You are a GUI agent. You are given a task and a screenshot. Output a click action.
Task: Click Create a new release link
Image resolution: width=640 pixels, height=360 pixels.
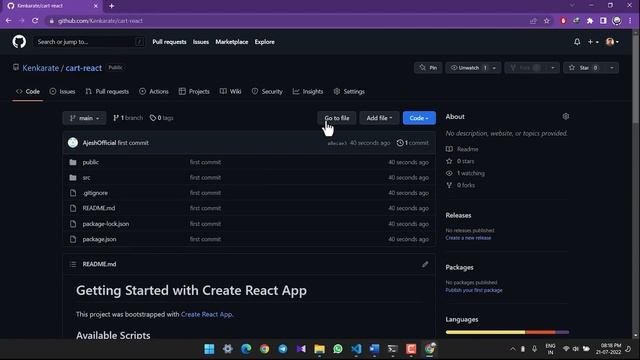(468, 238)
